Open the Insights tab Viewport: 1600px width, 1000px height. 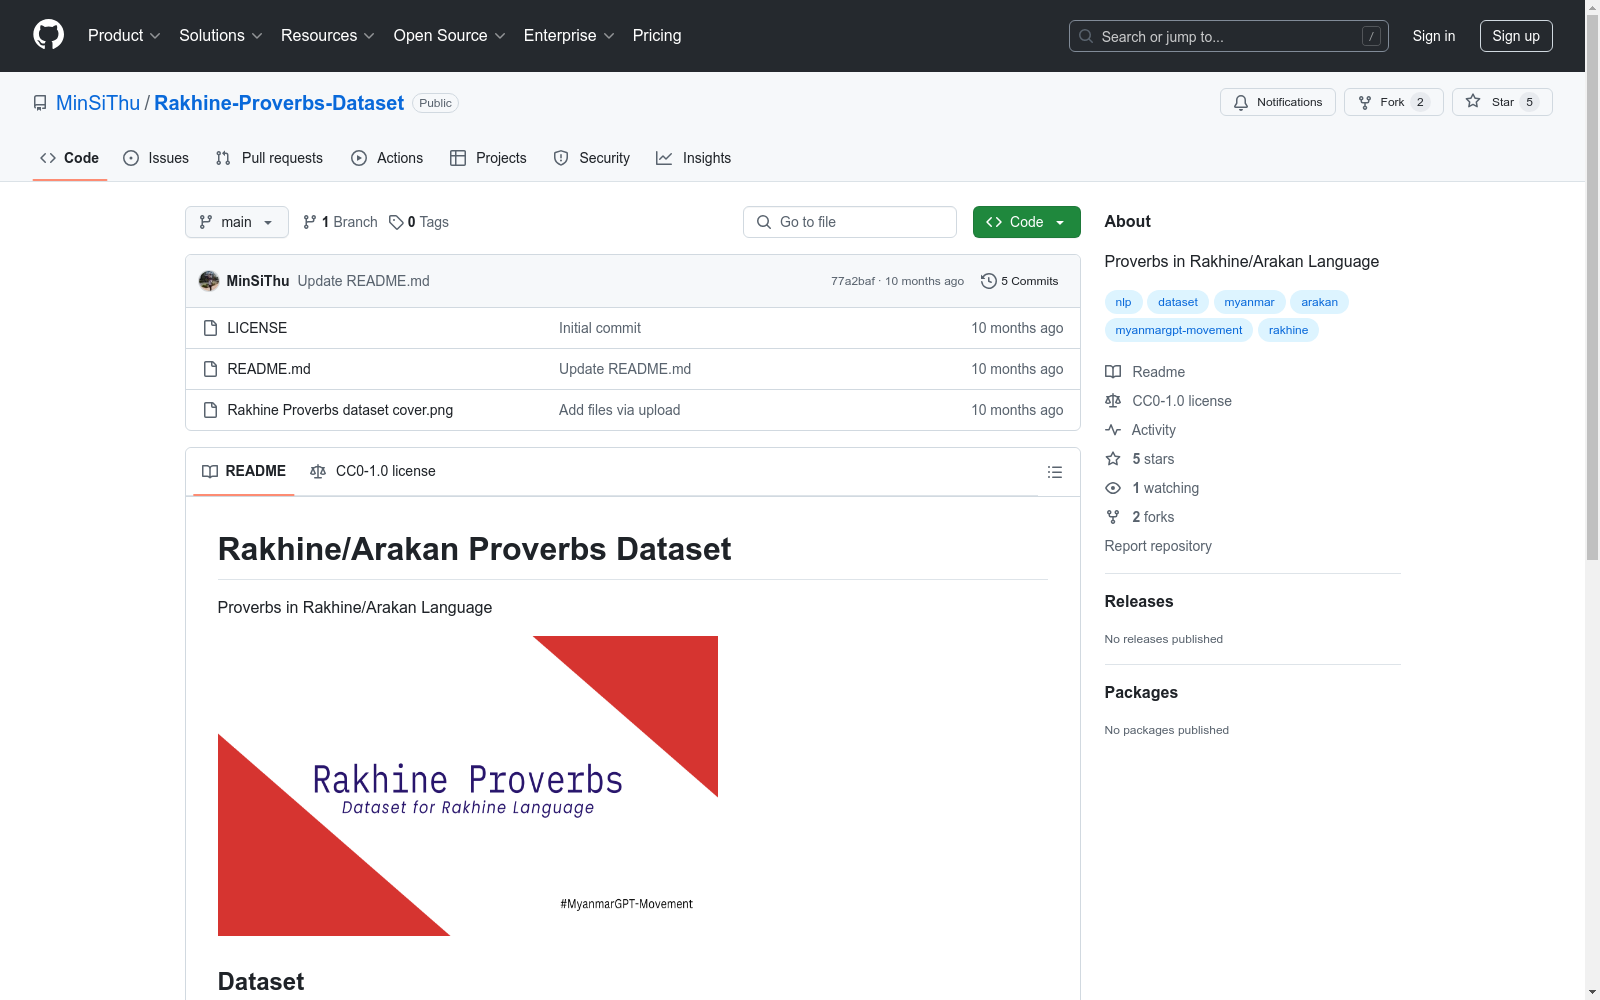point(693,158)
